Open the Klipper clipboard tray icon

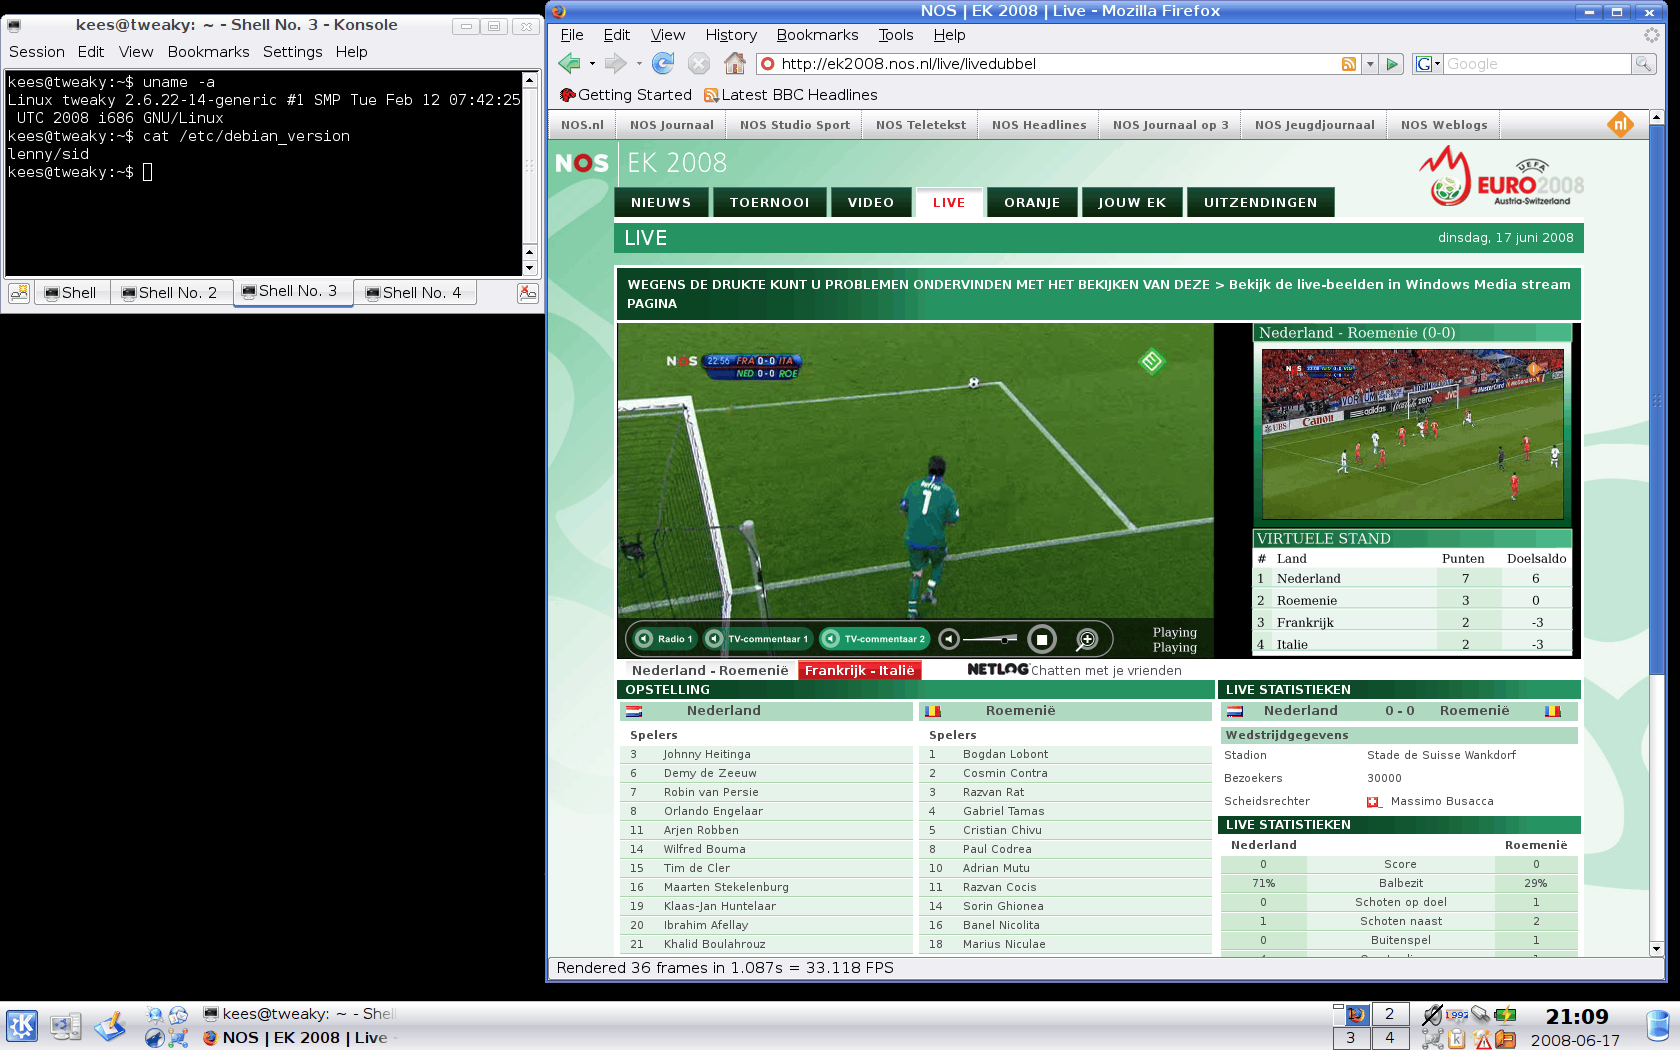(1457, 1039)
